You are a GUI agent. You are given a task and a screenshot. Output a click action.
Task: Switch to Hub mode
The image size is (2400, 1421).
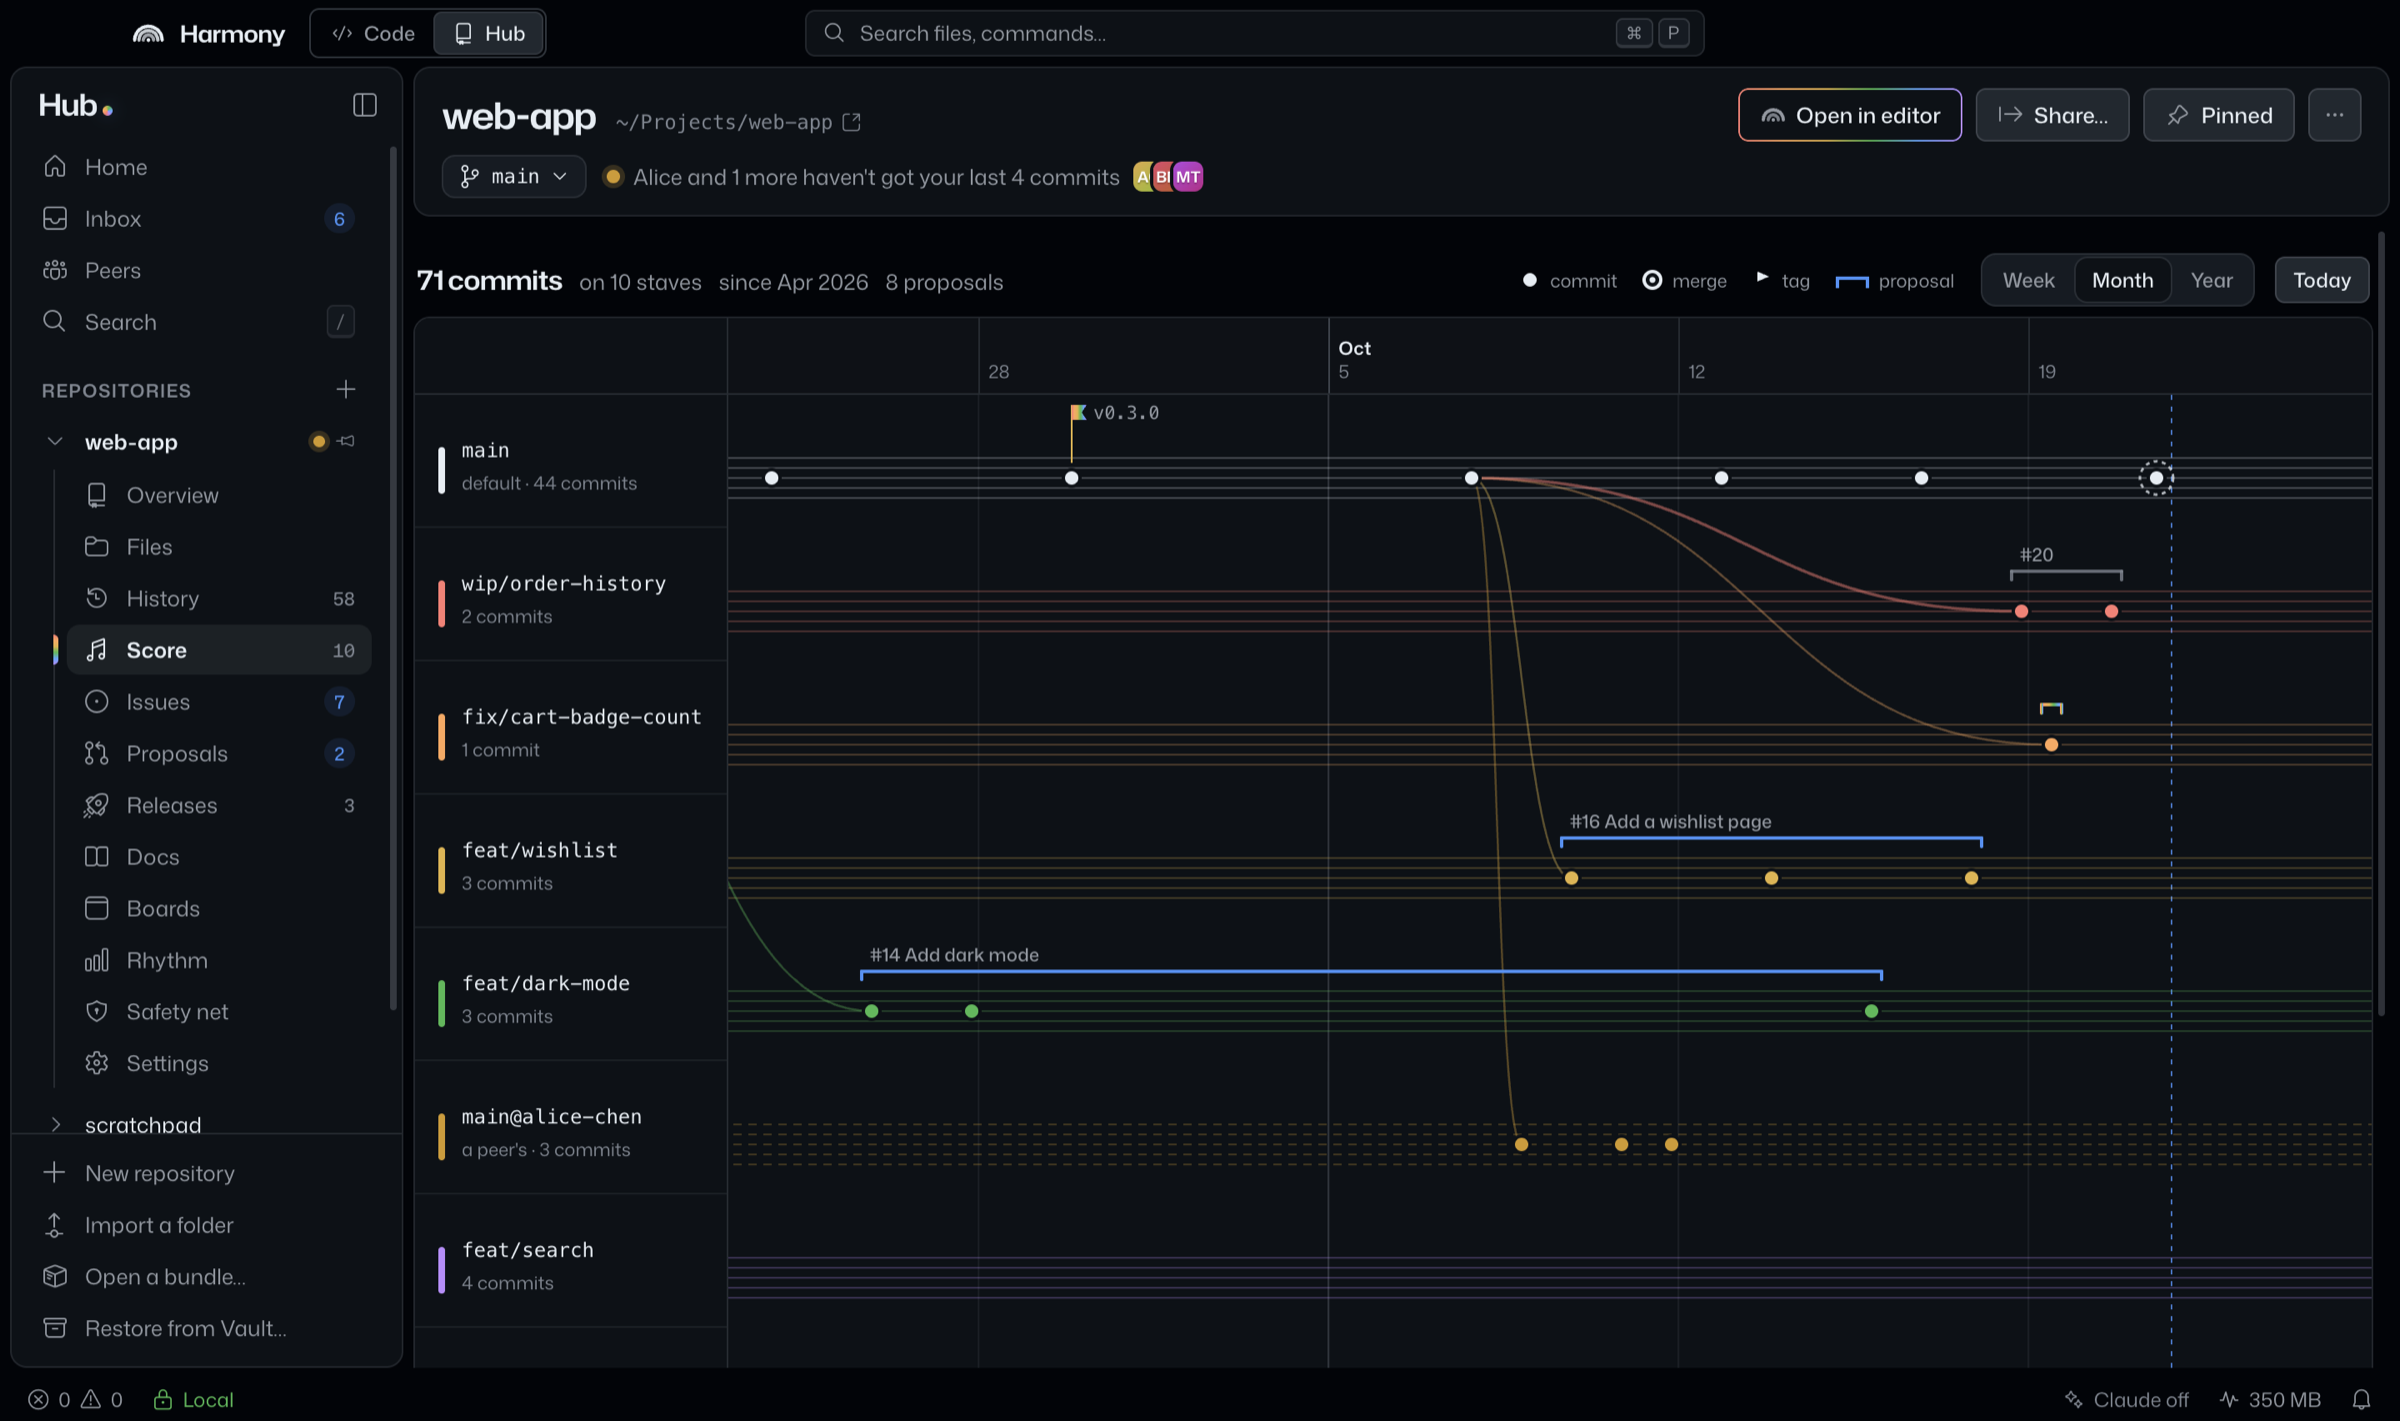coord(489,33)
